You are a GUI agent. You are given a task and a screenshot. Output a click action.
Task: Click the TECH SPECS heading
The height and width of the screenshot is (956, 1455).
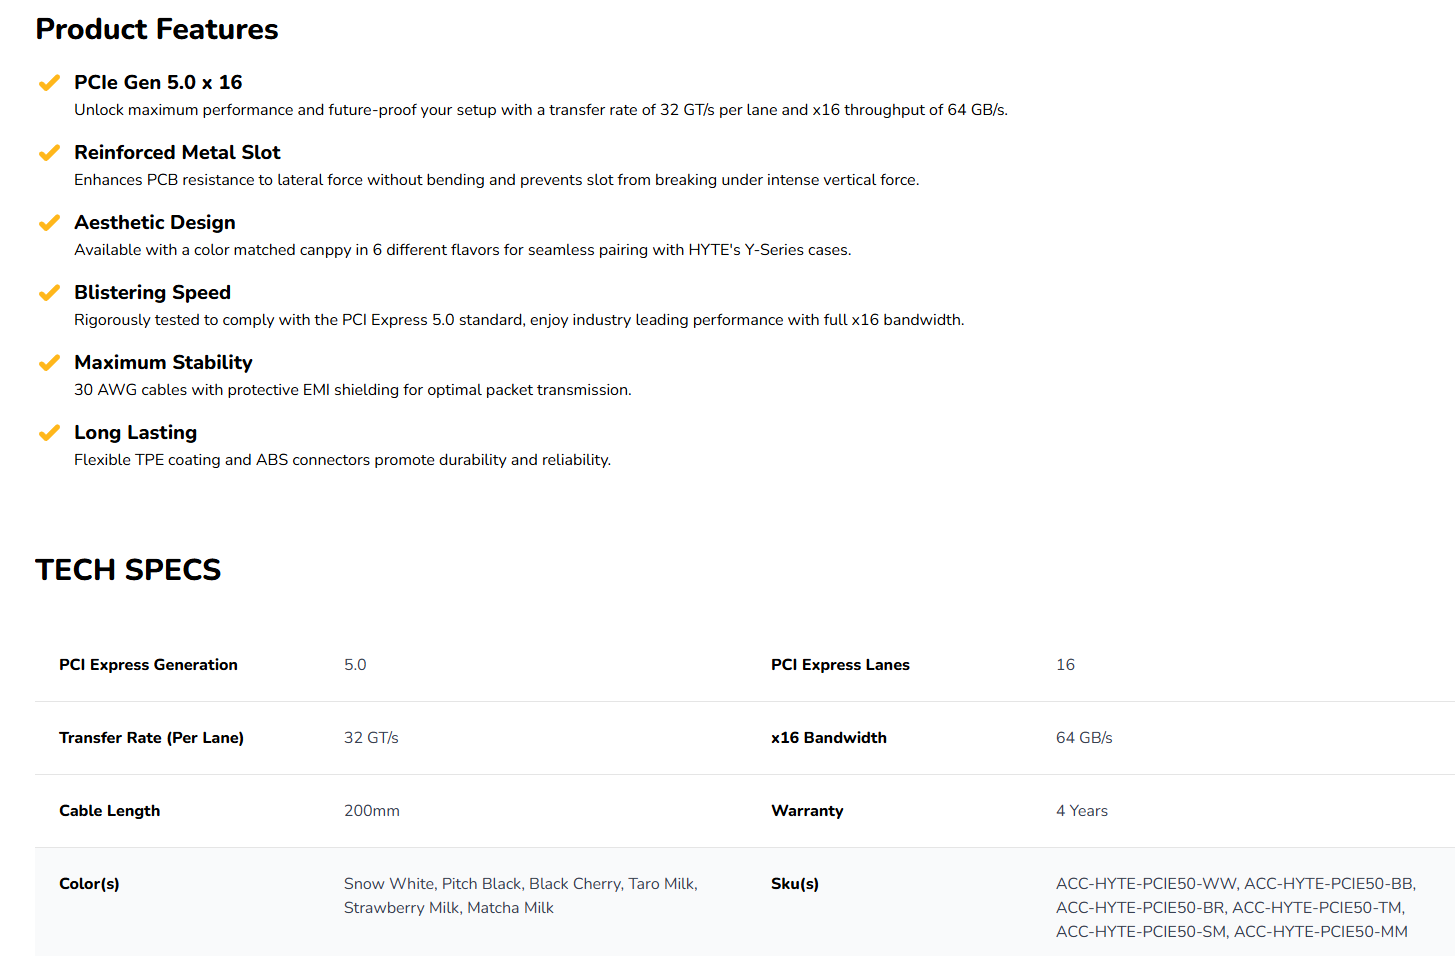coord(128,570)
